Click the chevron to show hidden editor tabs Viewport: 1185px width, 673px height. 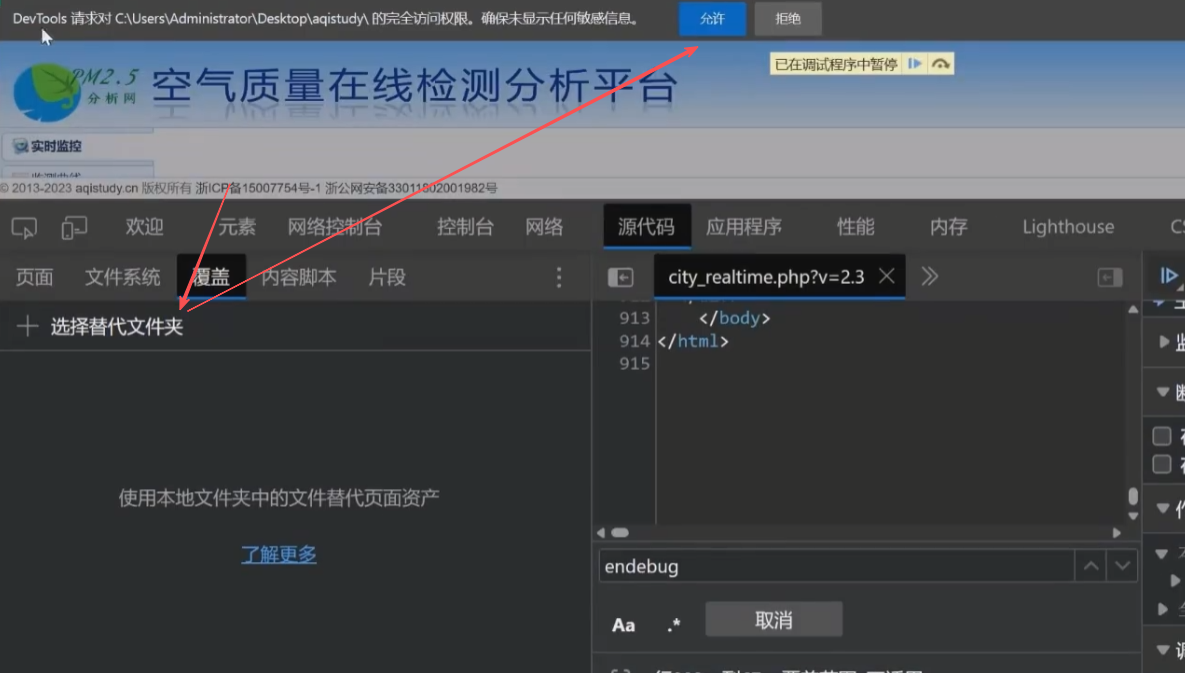[928, 277]
